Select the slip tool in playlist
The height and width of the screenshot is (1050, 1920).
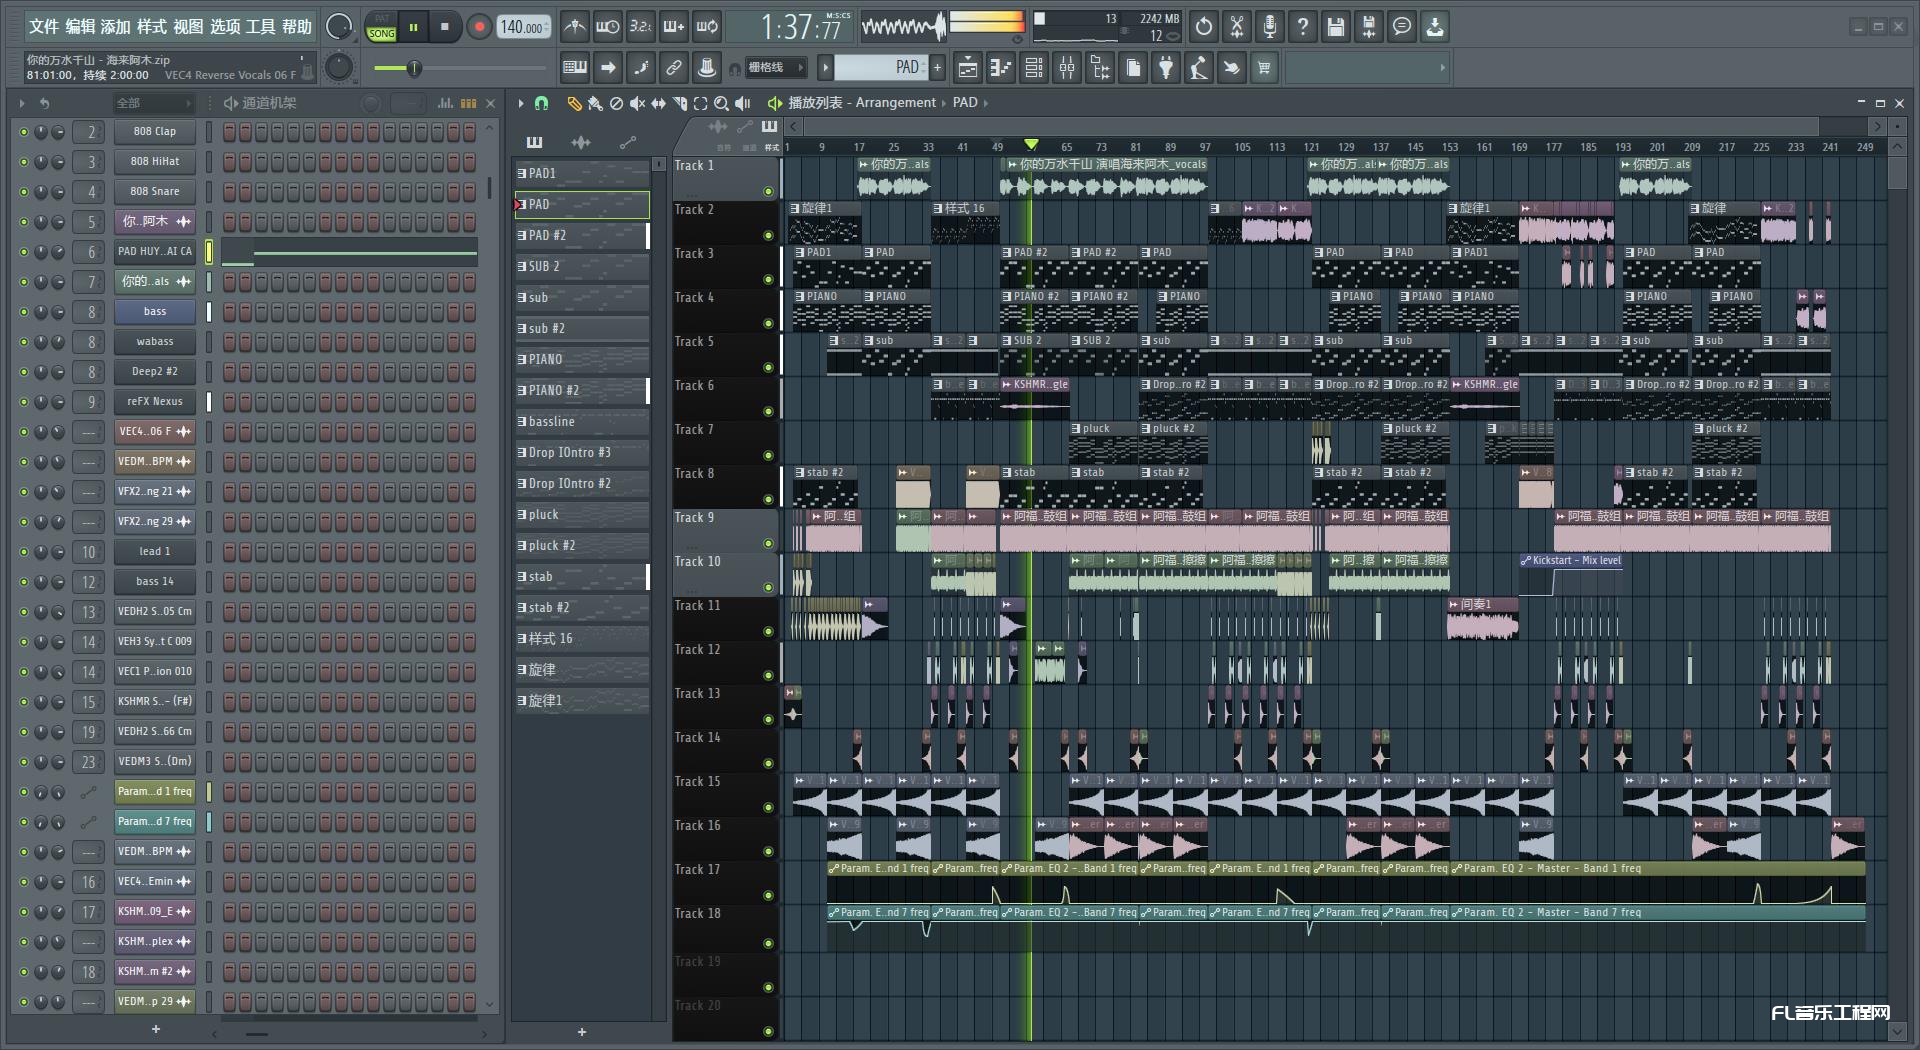658,103
